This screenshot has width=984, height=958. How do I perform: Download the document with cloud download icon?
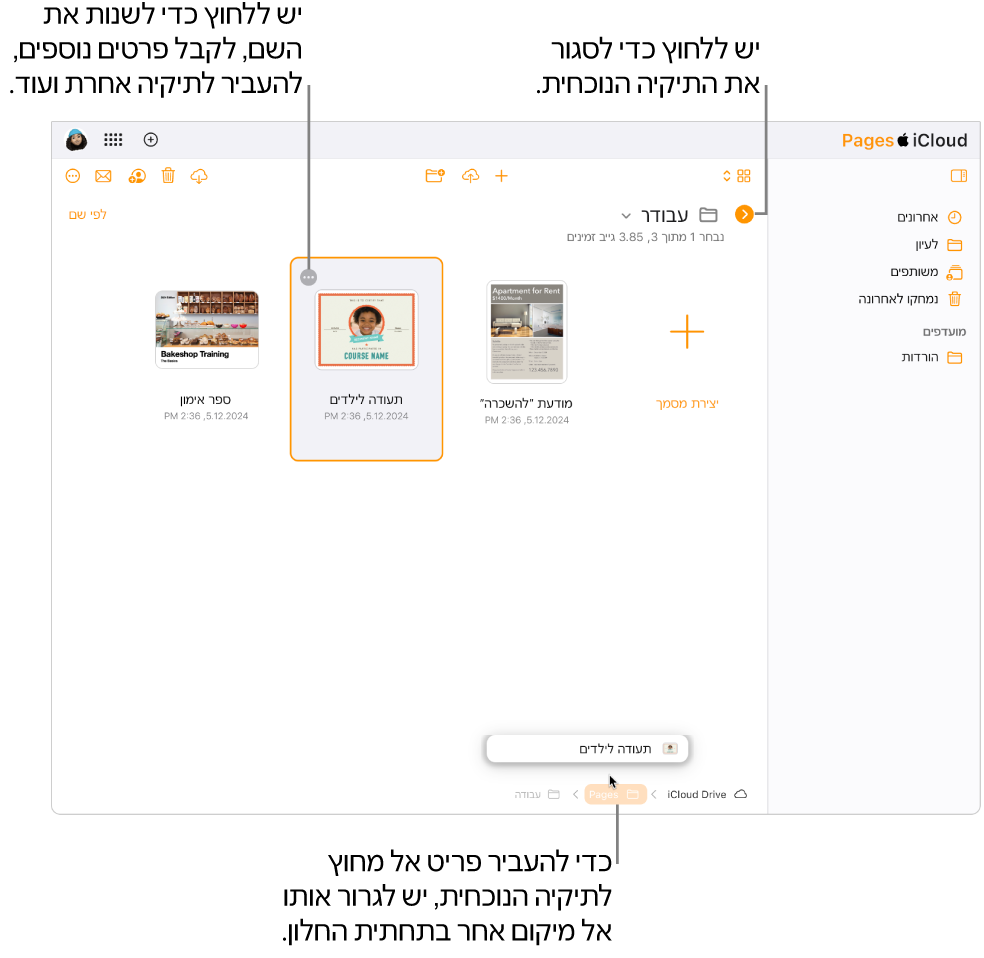click(x=199, y=176)
